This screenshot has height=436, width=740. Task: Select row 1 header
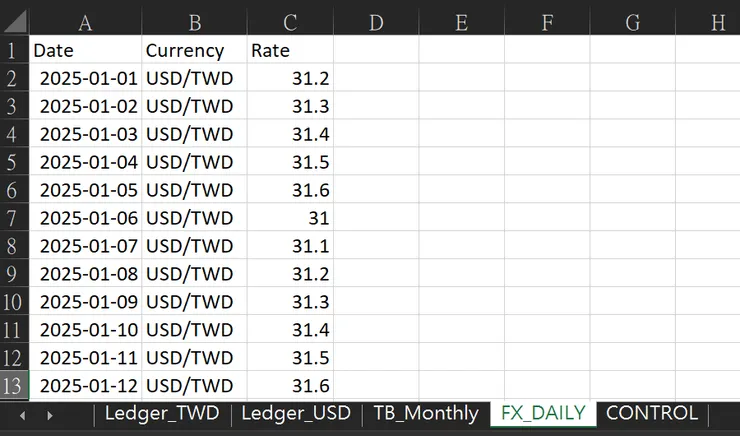pos(14,50)
